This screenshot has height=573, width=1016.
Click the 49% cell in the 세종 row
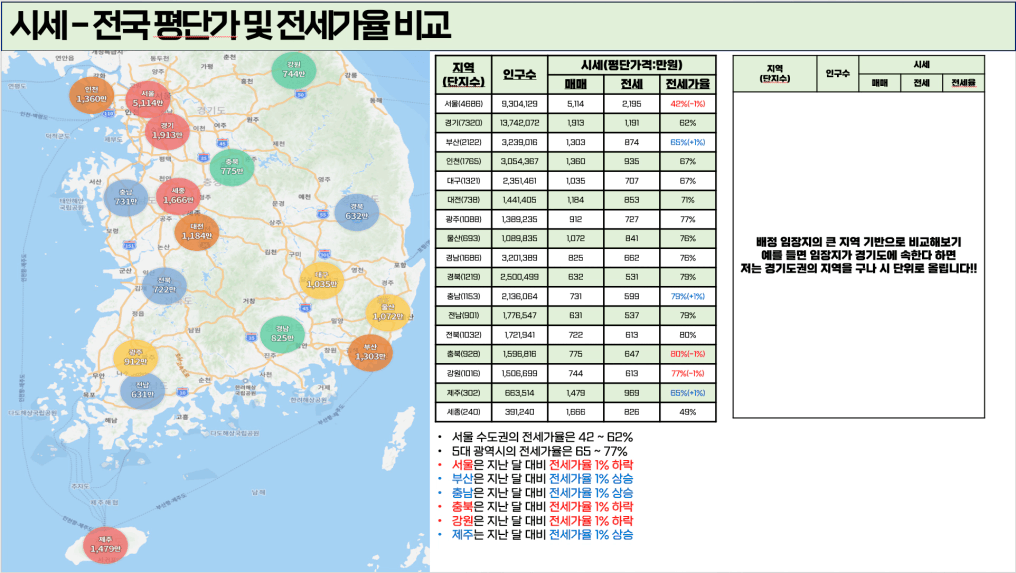[x=687, y=412]
